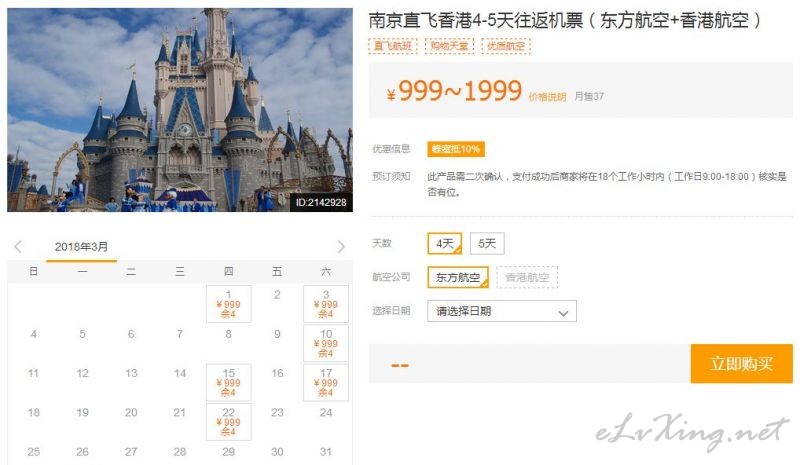Click the 月售37 sales text

(589, 96)
